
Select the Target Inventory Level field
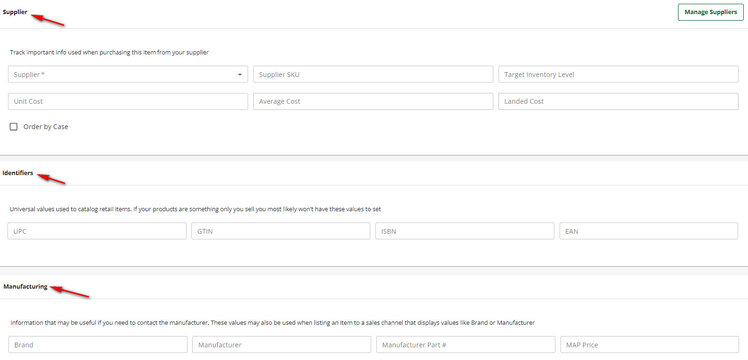618,74
